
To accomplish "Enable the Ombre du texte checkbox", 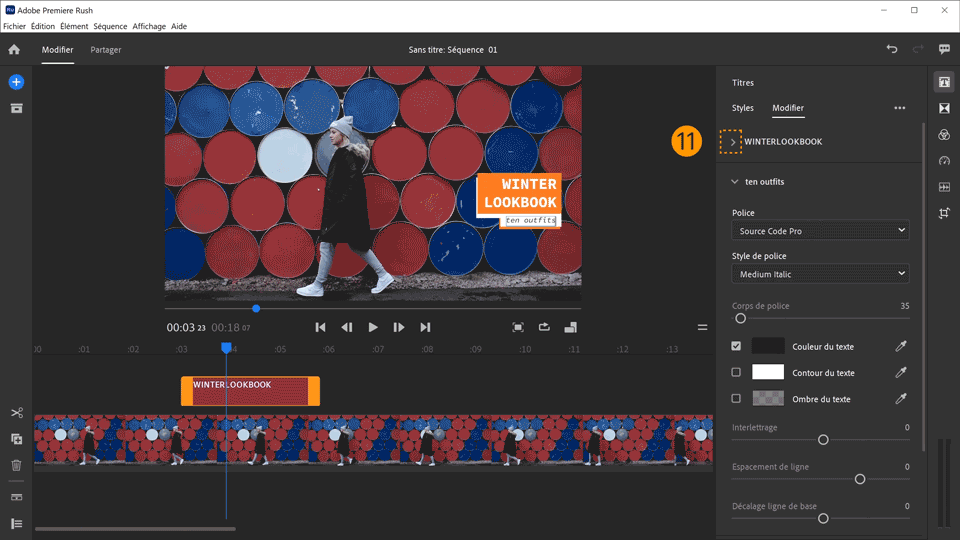I will 737,398.
